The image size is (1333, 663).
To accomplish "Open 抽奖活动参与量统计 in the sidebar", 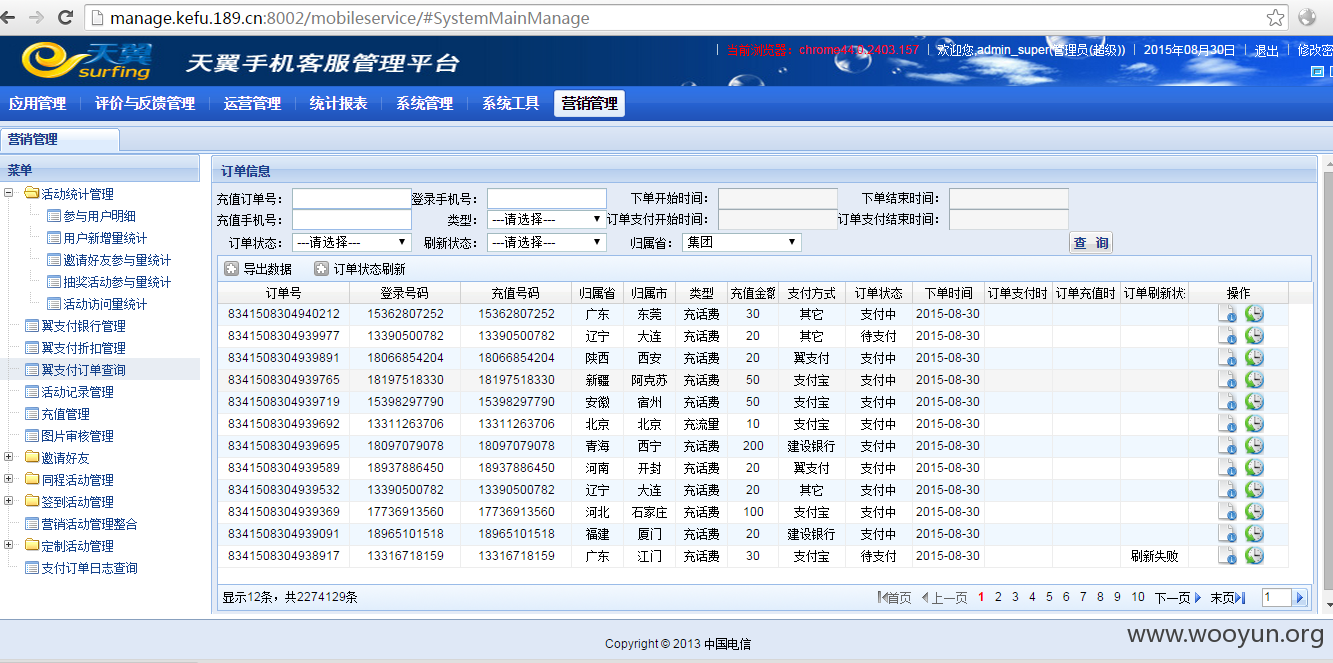I will tap(117, 282).
